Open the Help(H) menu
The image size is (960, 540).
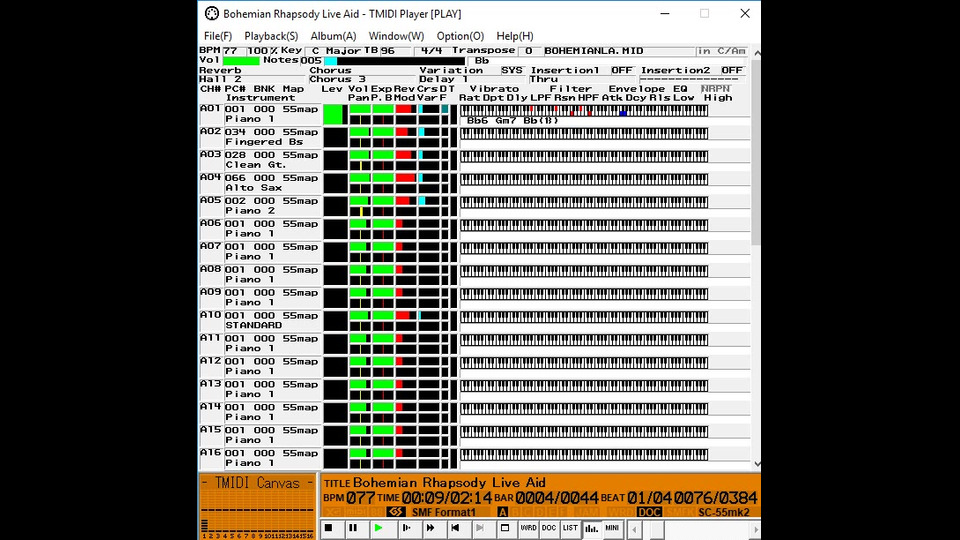tap(515, 36)
